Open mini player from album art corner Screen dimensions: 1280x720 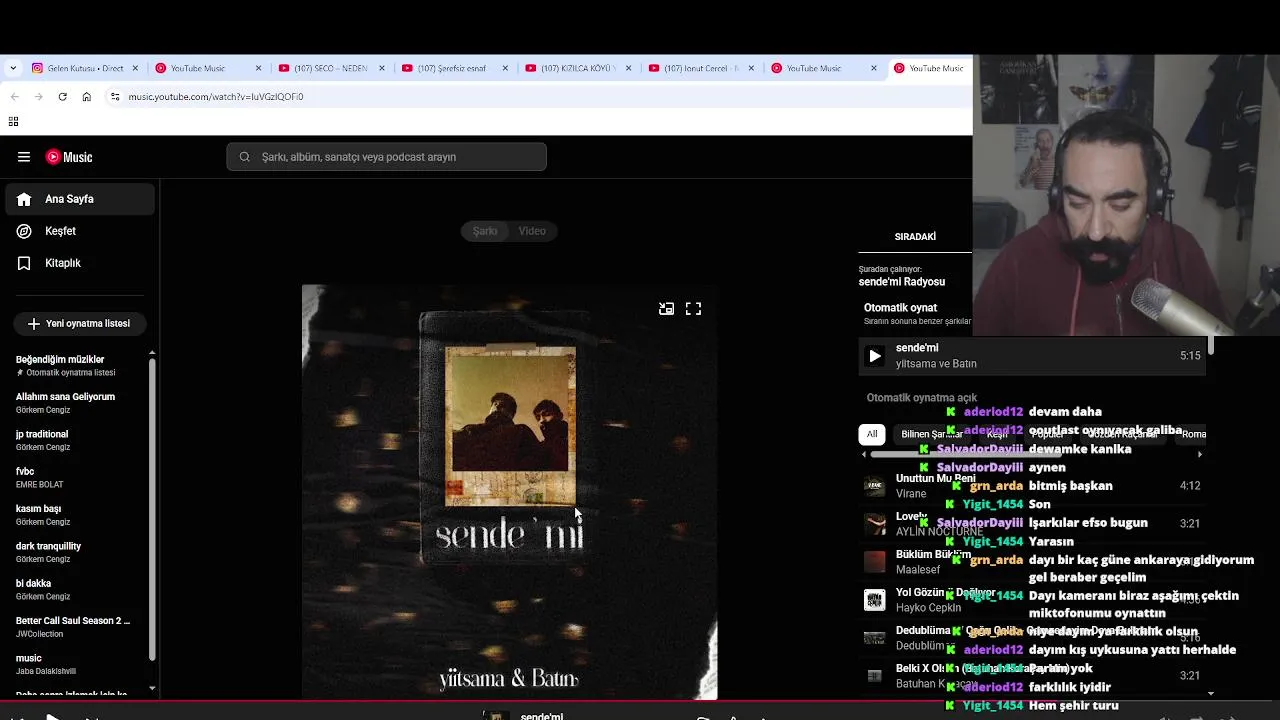tap(666, 309)
